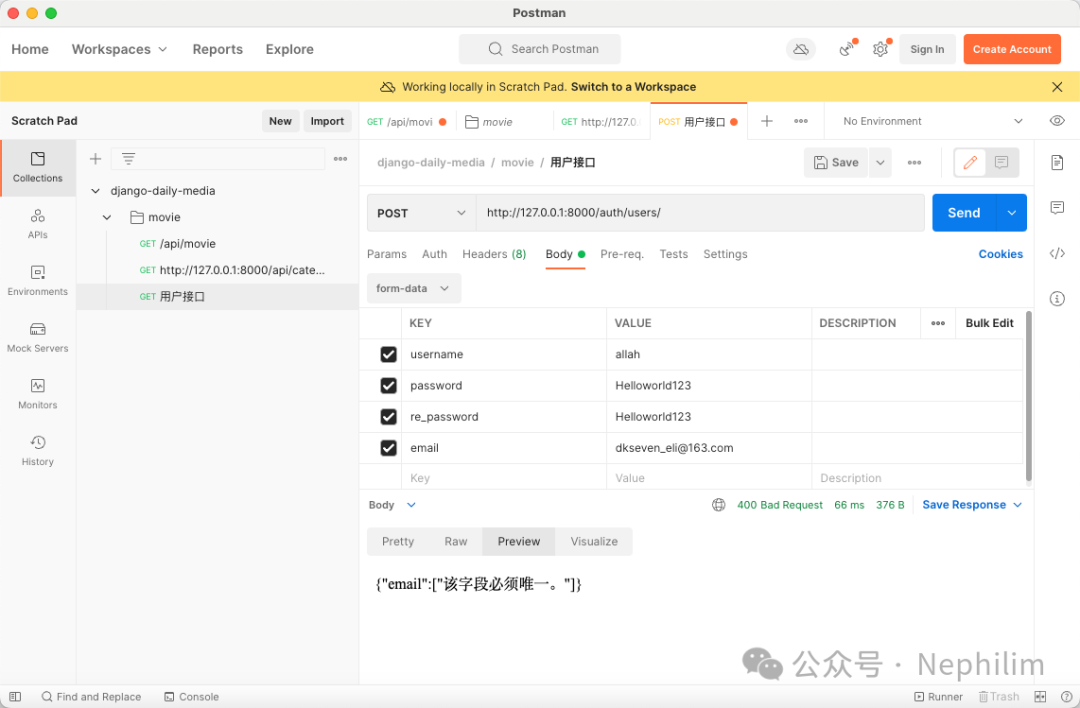Open Mock Servers in the sidebar
This screenshot has height=708, width=1080.
[x=38, y=337]
